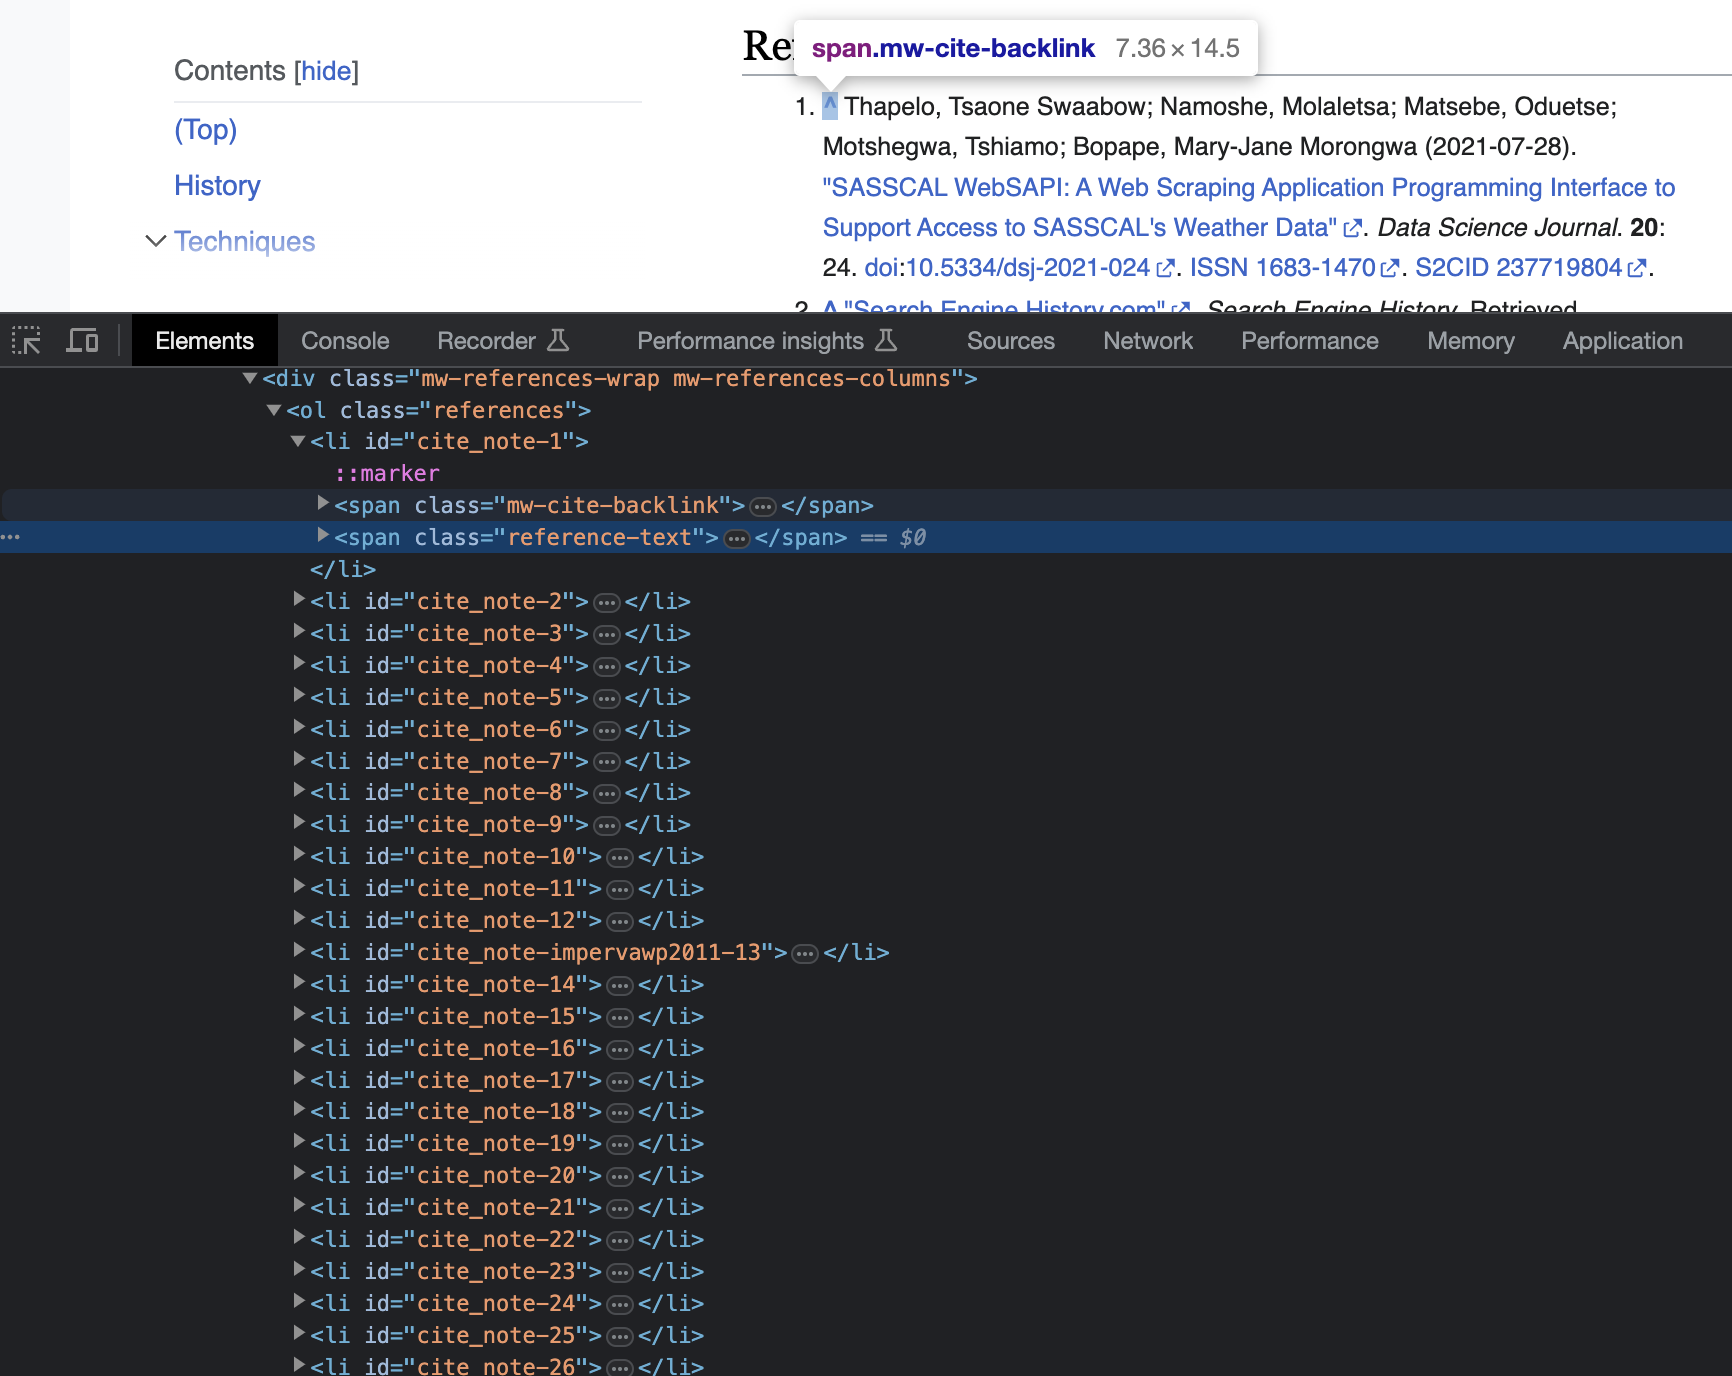The image size is (1732, 1376).
Task: Click the ellipsis badge for cite_note-2
Action: coord(606,603)
